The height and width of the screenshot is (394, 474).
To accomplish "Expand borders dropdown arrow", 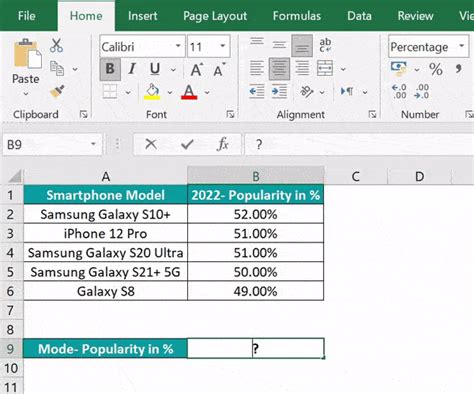I will [x=128, y=92].
